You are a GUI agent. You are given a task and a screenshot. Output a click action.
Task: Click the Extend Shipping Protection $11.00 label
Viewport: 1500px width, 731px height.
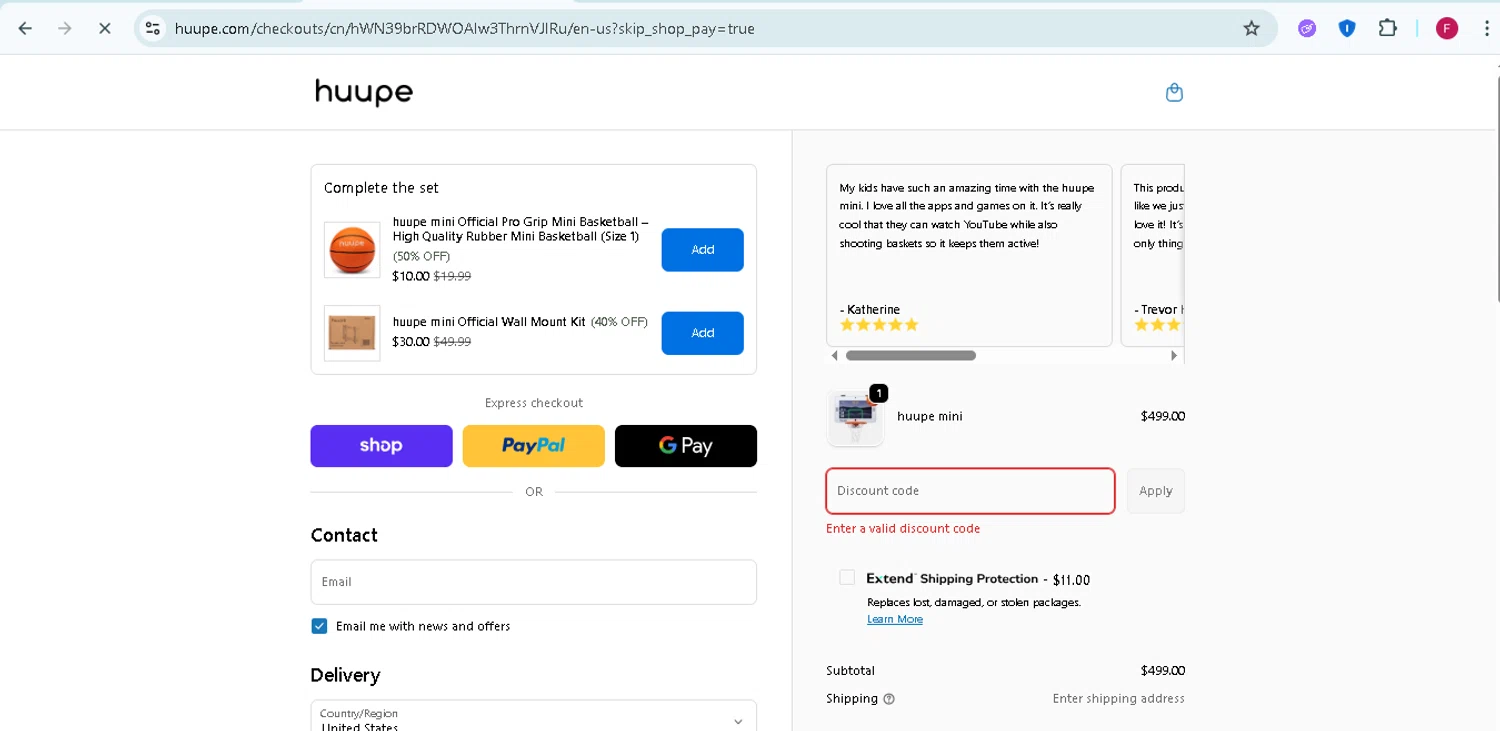[x=978, y=579]
